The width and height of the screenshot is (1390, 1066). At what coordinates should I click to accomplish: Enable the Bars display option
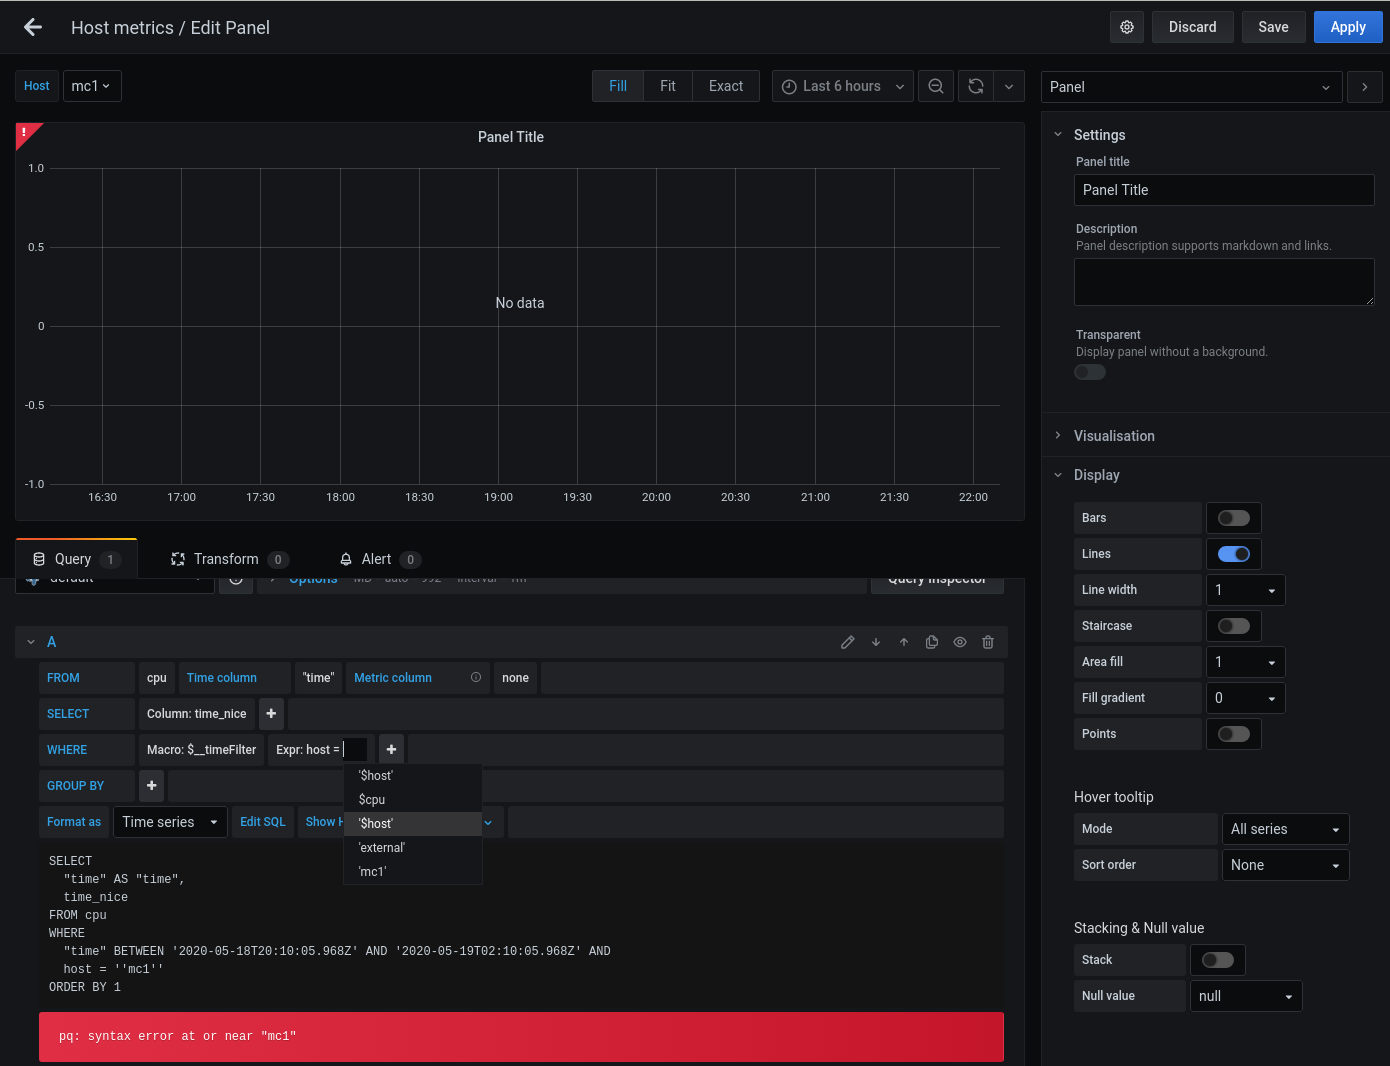pyautogui.click(x=1233, y=517)
